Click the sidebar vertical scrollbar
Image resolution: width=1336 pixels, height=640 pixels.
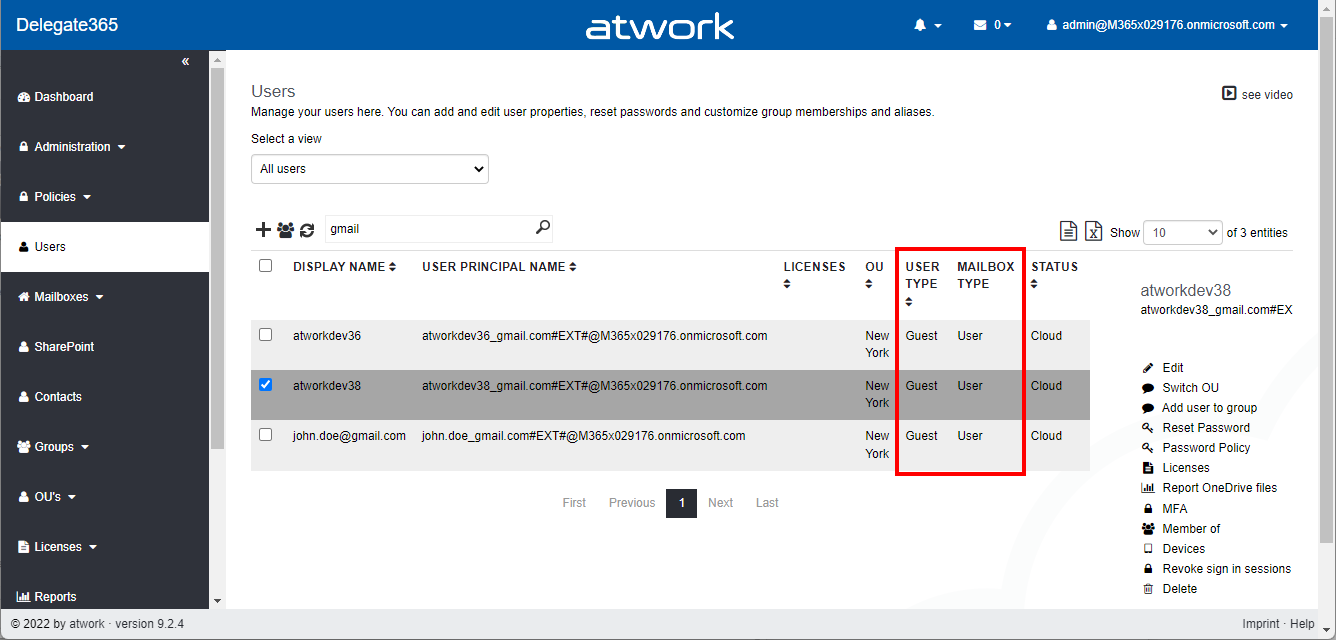[x=217, y=300]
